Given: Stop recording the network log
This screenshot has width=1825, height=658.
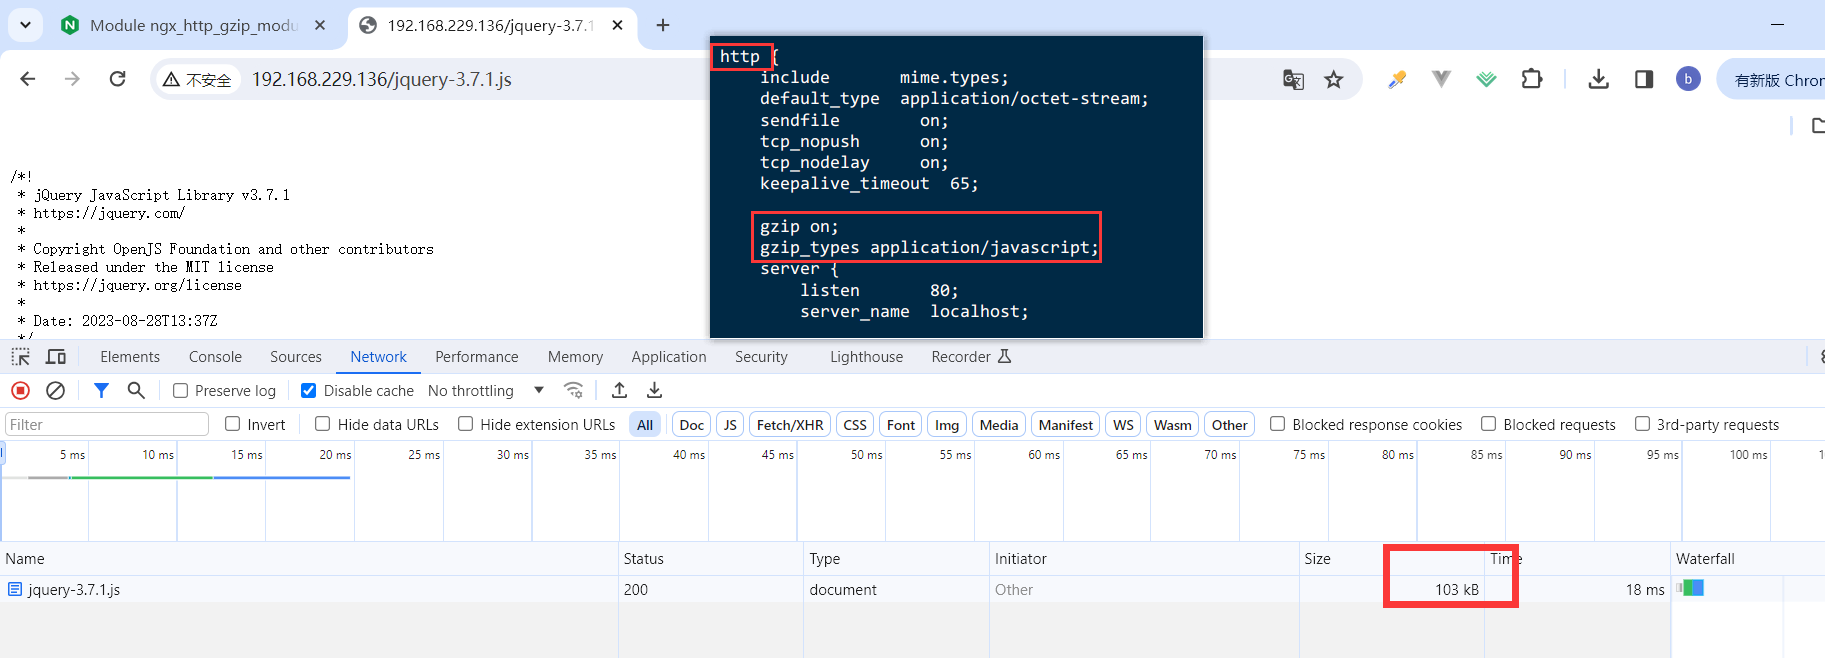Looking at the screenshot, I should pyautogui.click(x=20, y=391).
